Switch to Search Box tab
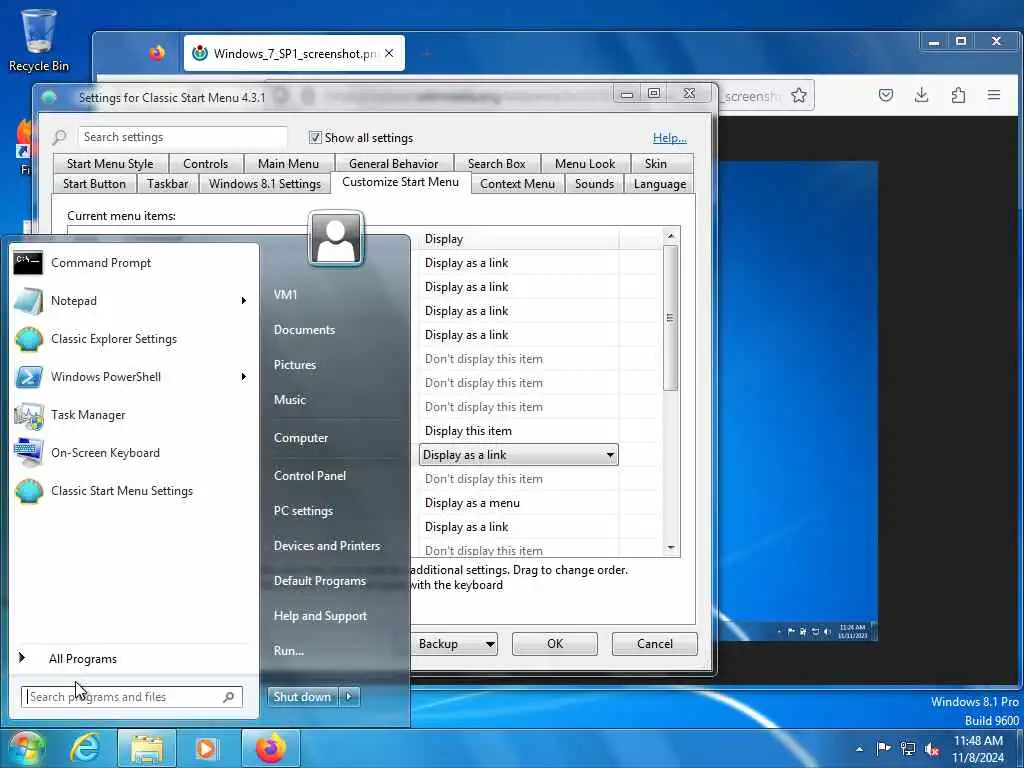 pos(496,164)
